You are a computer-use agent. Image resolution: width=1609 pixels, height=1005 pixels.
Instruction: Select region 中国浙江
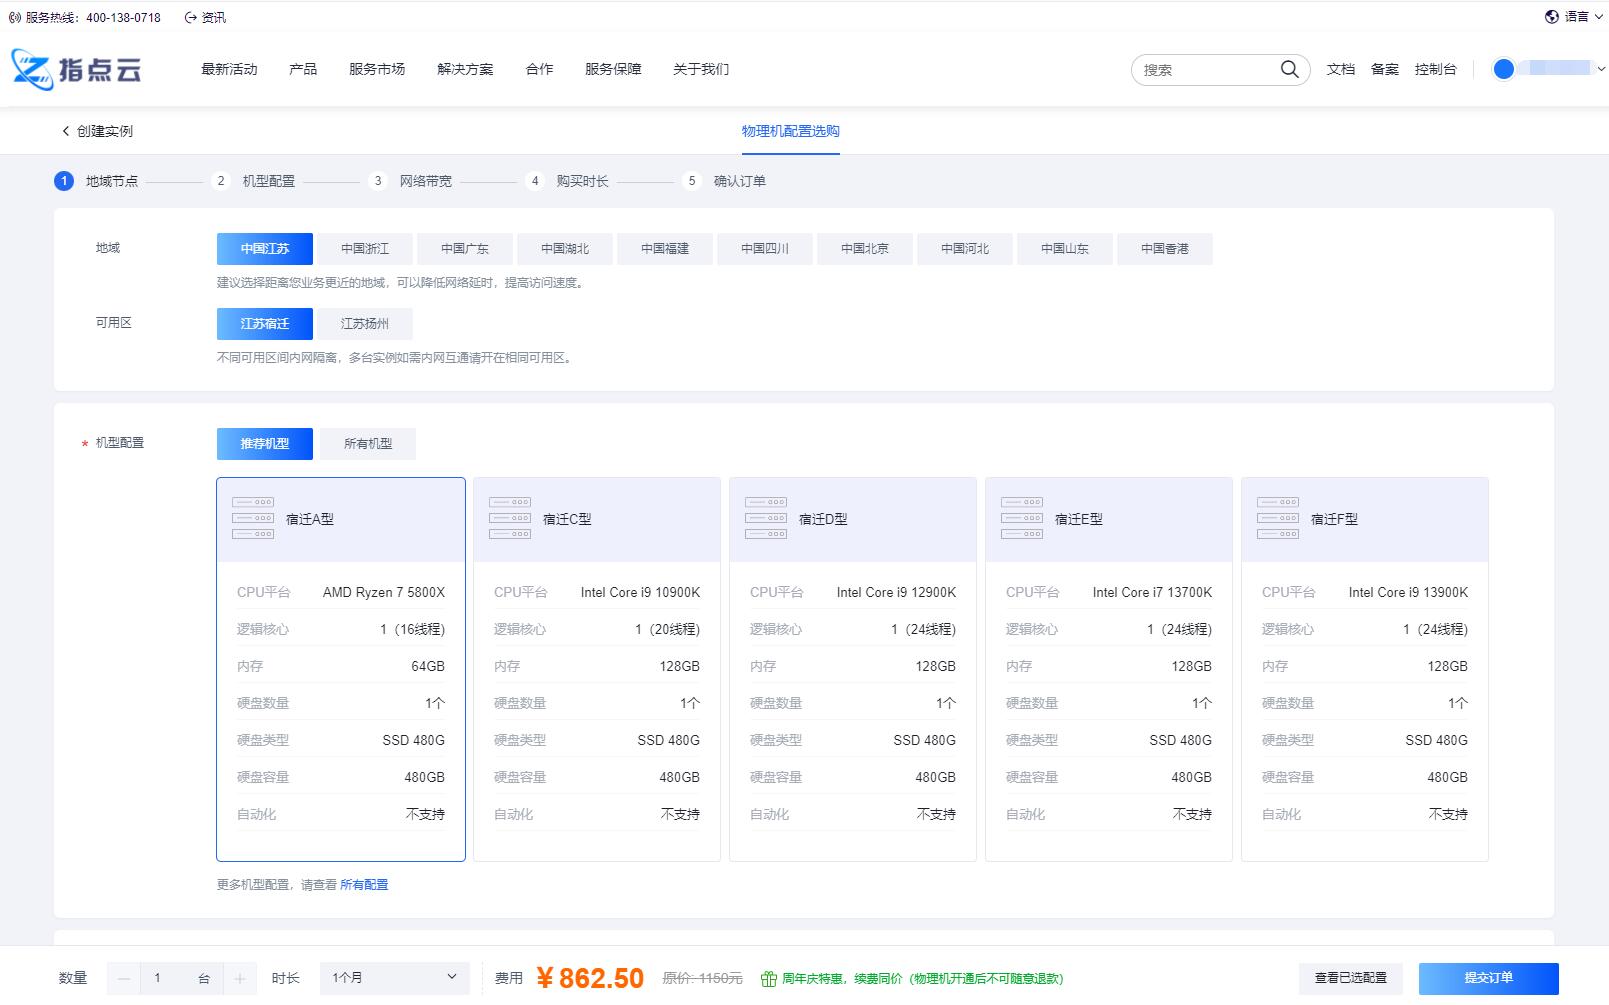click(365, 249)
